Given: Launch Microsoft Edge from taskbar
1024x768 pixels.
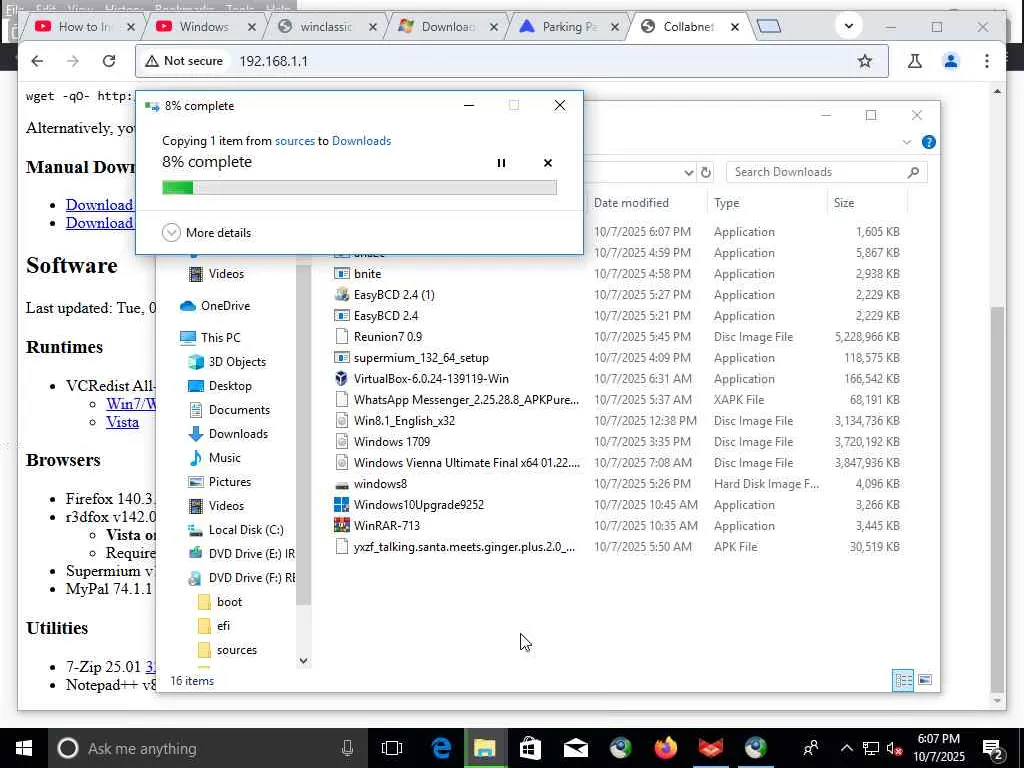Looking at the screenshot, I should pos(441,748).
